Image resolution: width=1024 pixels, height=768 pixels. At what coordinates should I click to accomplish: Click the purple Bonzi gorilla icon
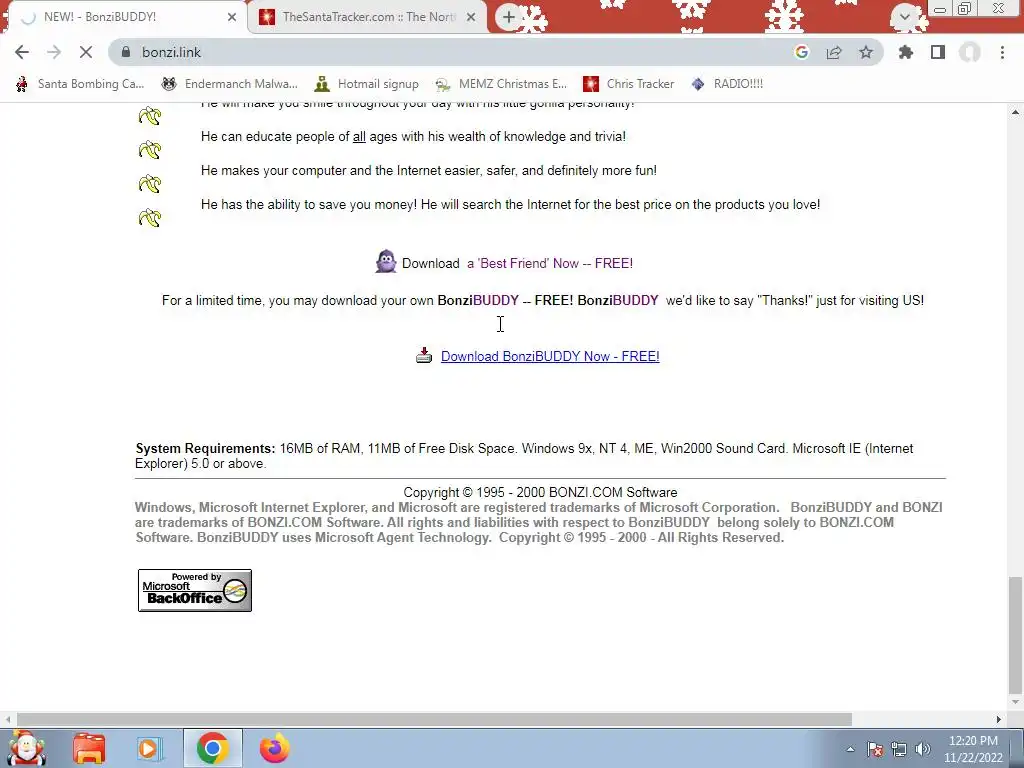click(x=386, y=262)
